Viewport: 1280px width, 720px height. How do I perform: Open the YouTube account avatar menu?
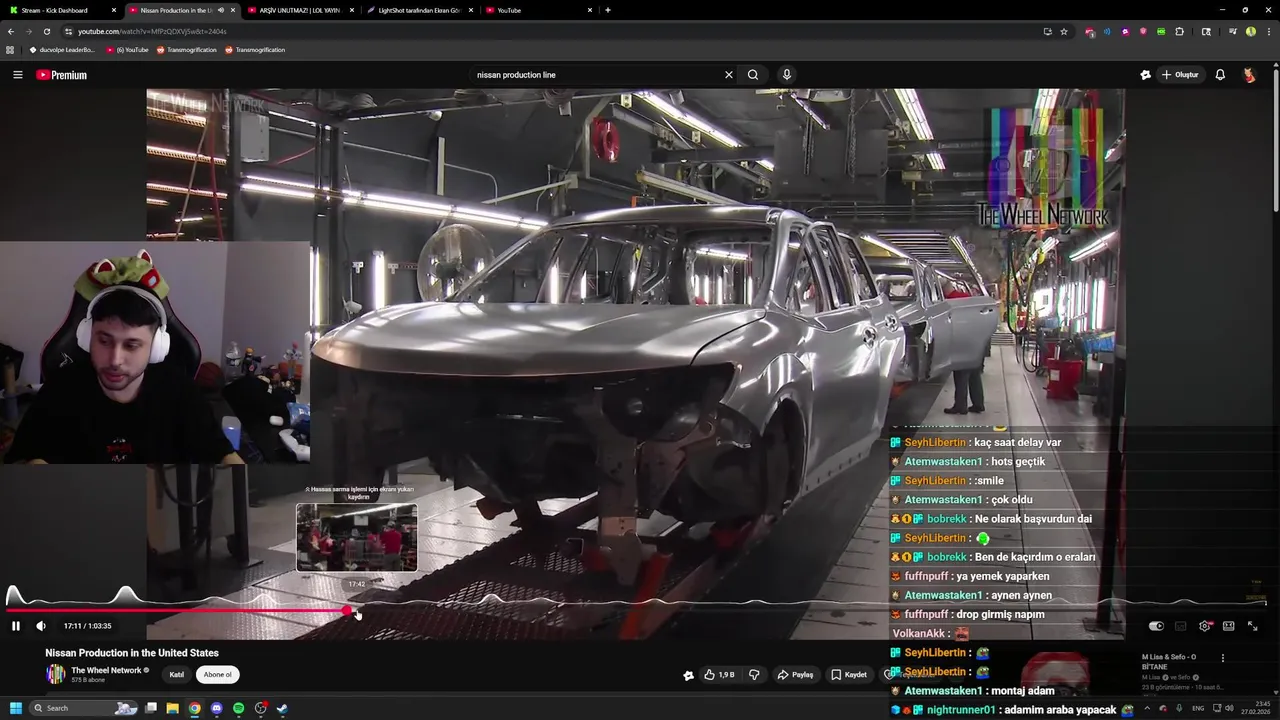(x=1249, y=75)
